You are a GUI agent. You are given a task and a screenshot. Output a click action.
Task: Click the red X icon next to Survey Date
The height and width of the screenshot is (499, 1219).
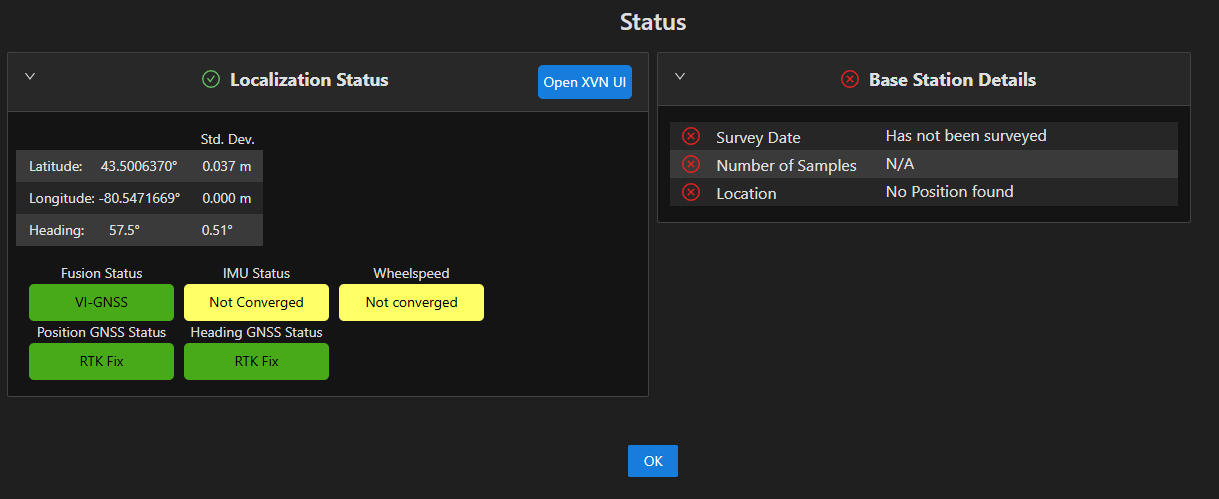(x=691, y=136)
